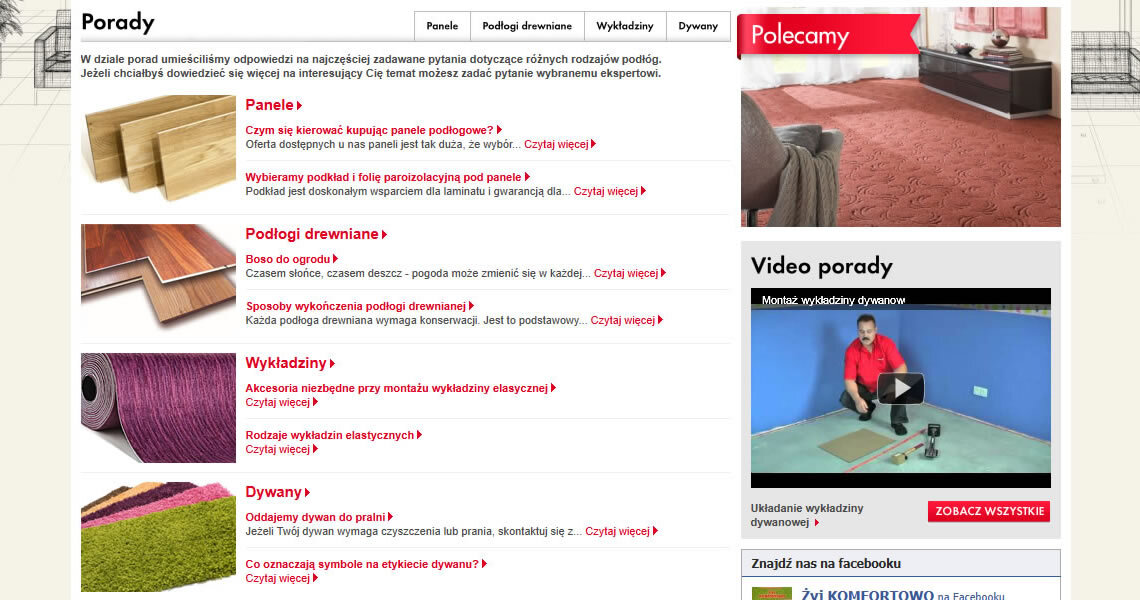
Task: Open the hardwood floor planks image
Action: (x=158, y=278)
